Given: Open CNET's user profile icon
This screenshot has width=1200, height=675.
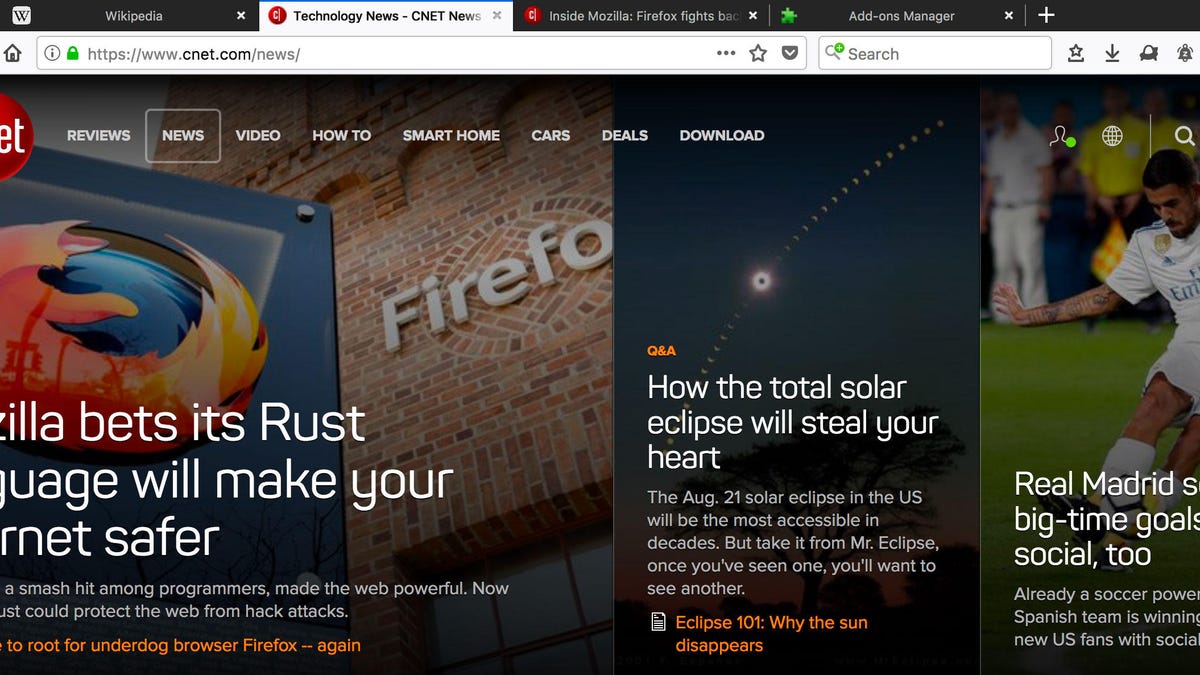Looking at the screenshot, I should 1059,136.
